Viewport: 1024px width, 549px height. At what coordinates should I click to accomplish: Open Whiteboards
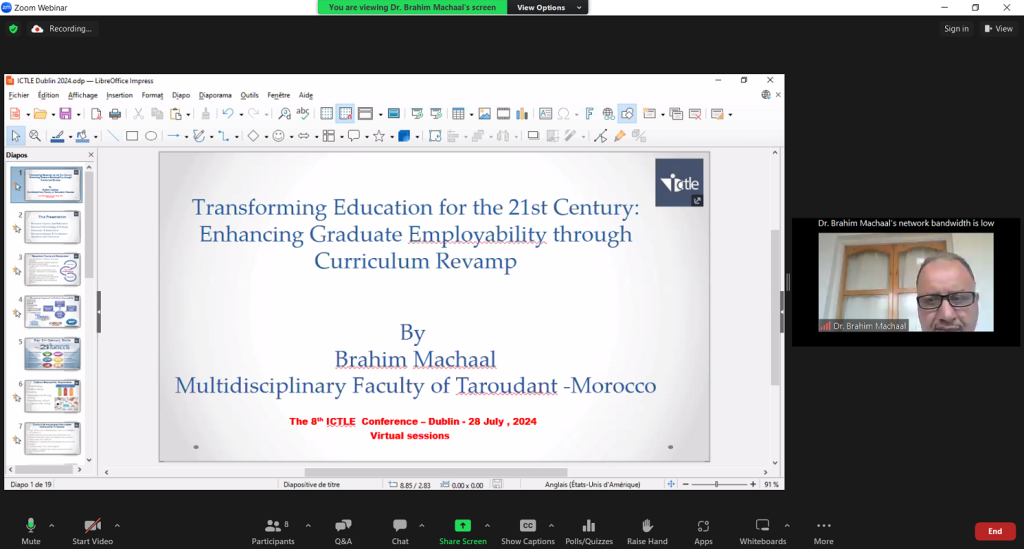(x=762, y=530)
